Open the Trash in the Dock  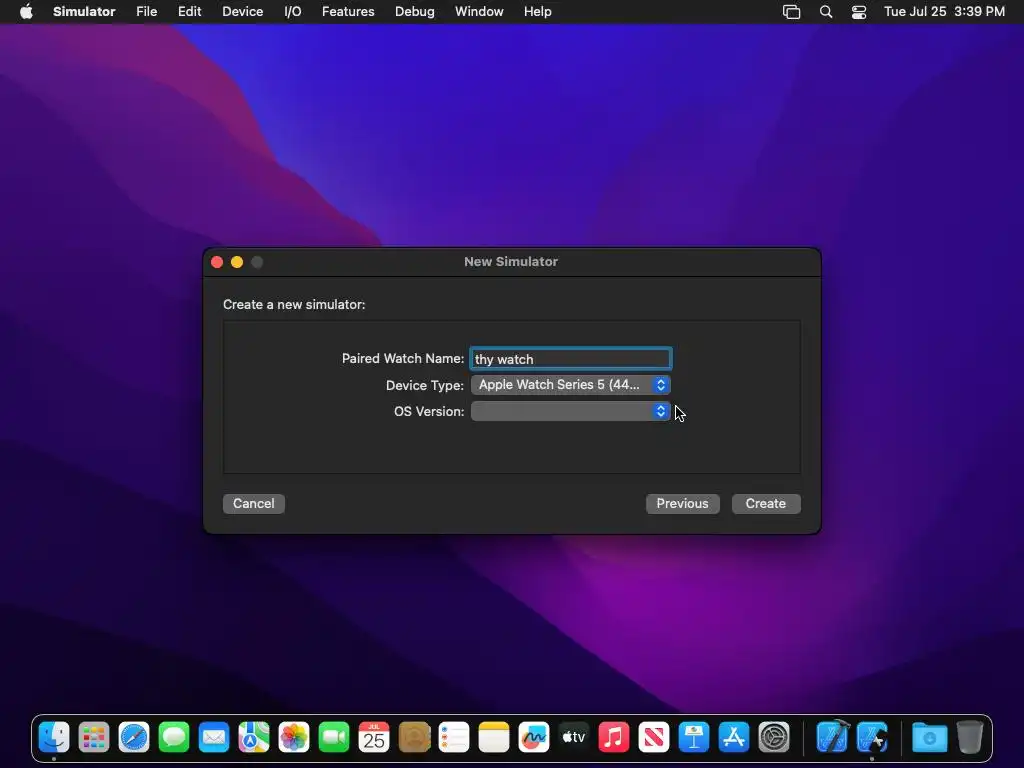970,738
